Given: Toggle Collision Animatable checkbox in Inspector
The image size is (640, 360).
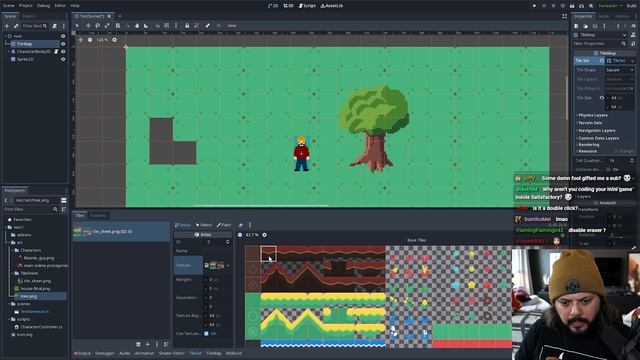Looking at the screenshot, I should 609,169.
